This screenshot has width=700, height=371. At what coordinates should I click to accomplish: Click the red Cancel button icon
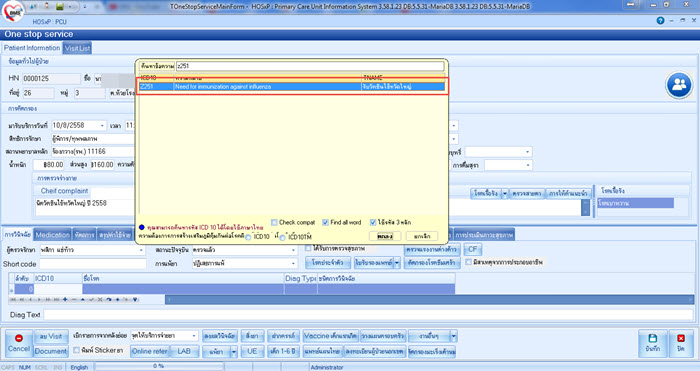[x=19, y=338]
